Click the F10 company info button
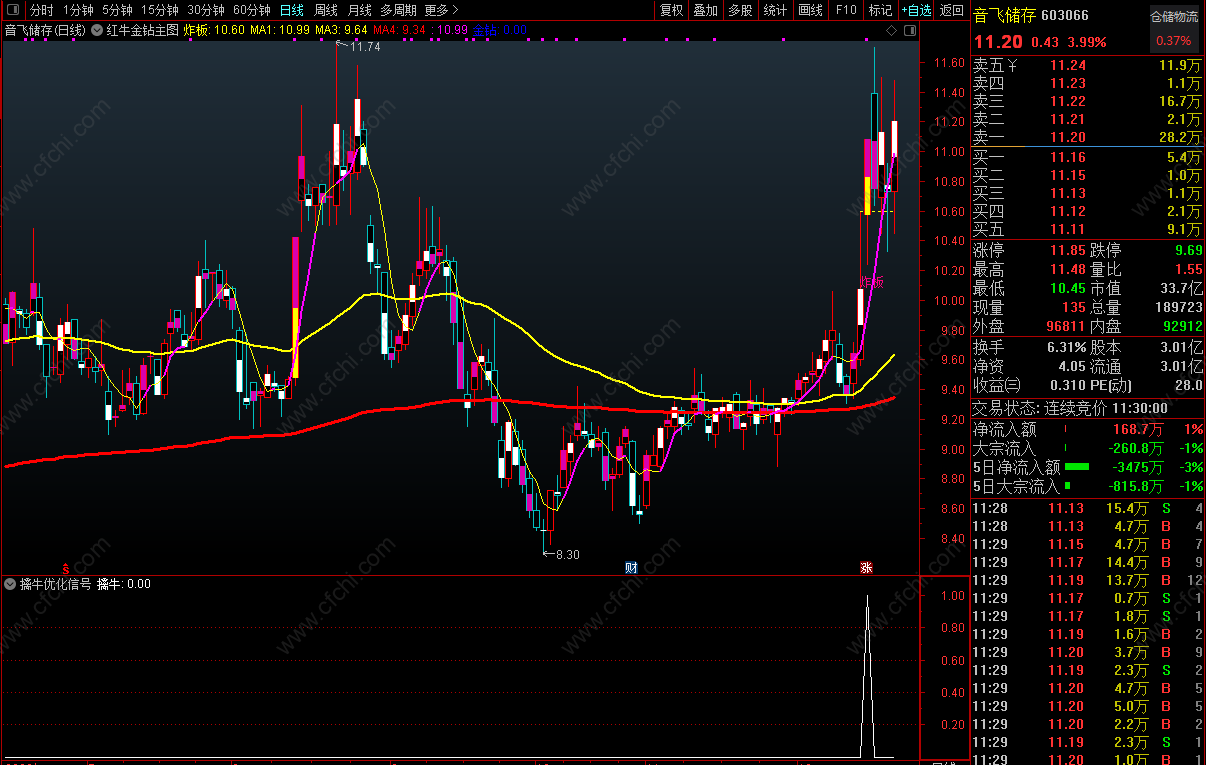The image size is (1206, 765). (846, 10)
